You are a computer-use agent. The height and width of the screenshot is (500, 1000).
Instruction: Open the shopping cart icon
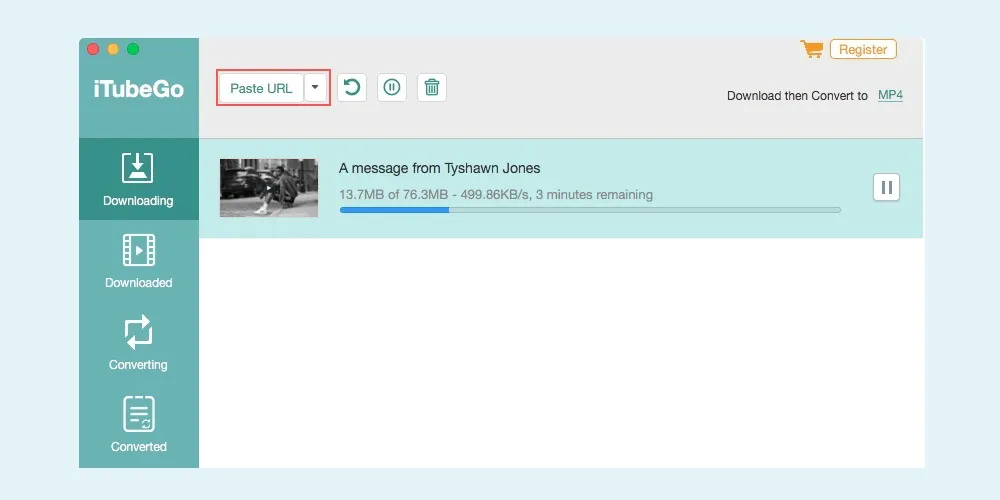811,49
